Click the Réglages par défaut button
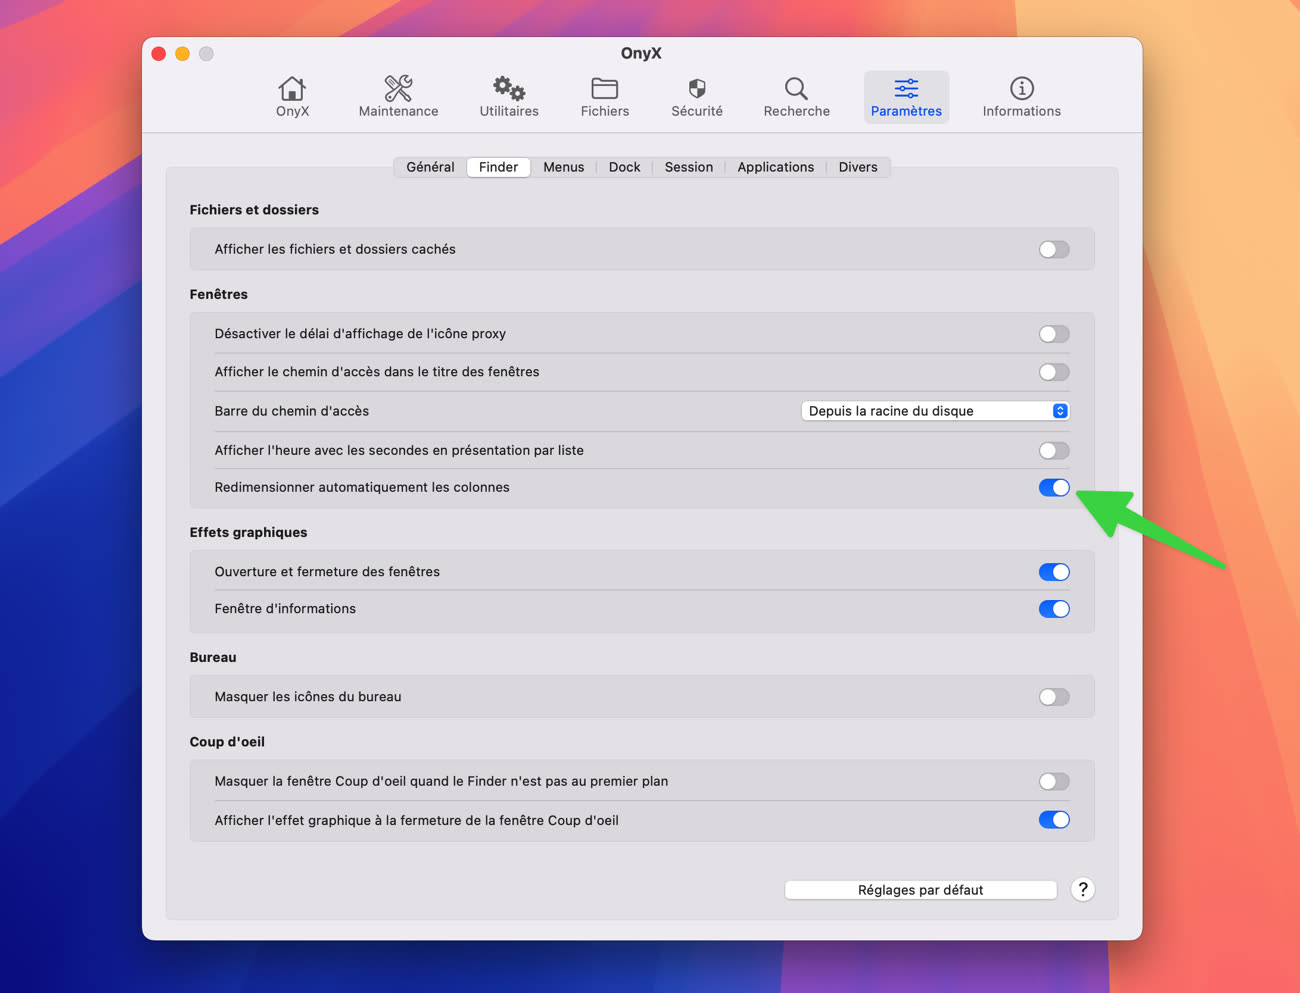Screen dimensions: 1300x993 pos(920,890)
